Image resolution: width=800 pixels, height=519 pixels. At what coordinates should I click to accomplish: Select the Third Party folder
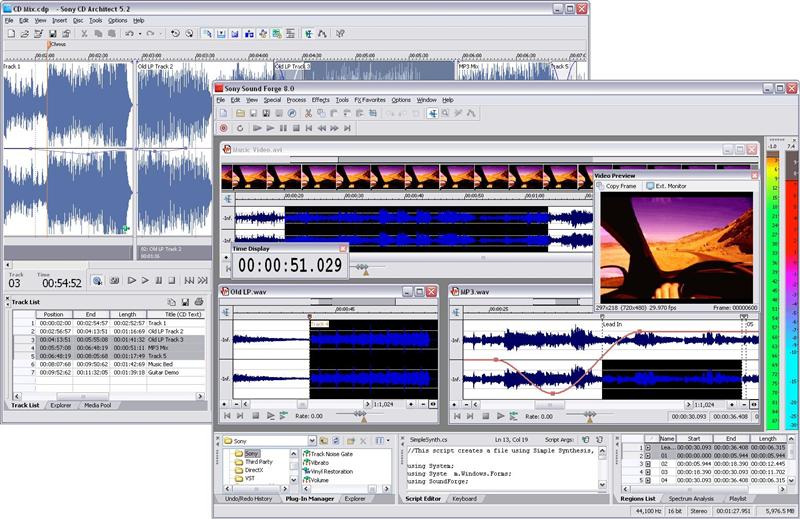[x=254, y=462]
